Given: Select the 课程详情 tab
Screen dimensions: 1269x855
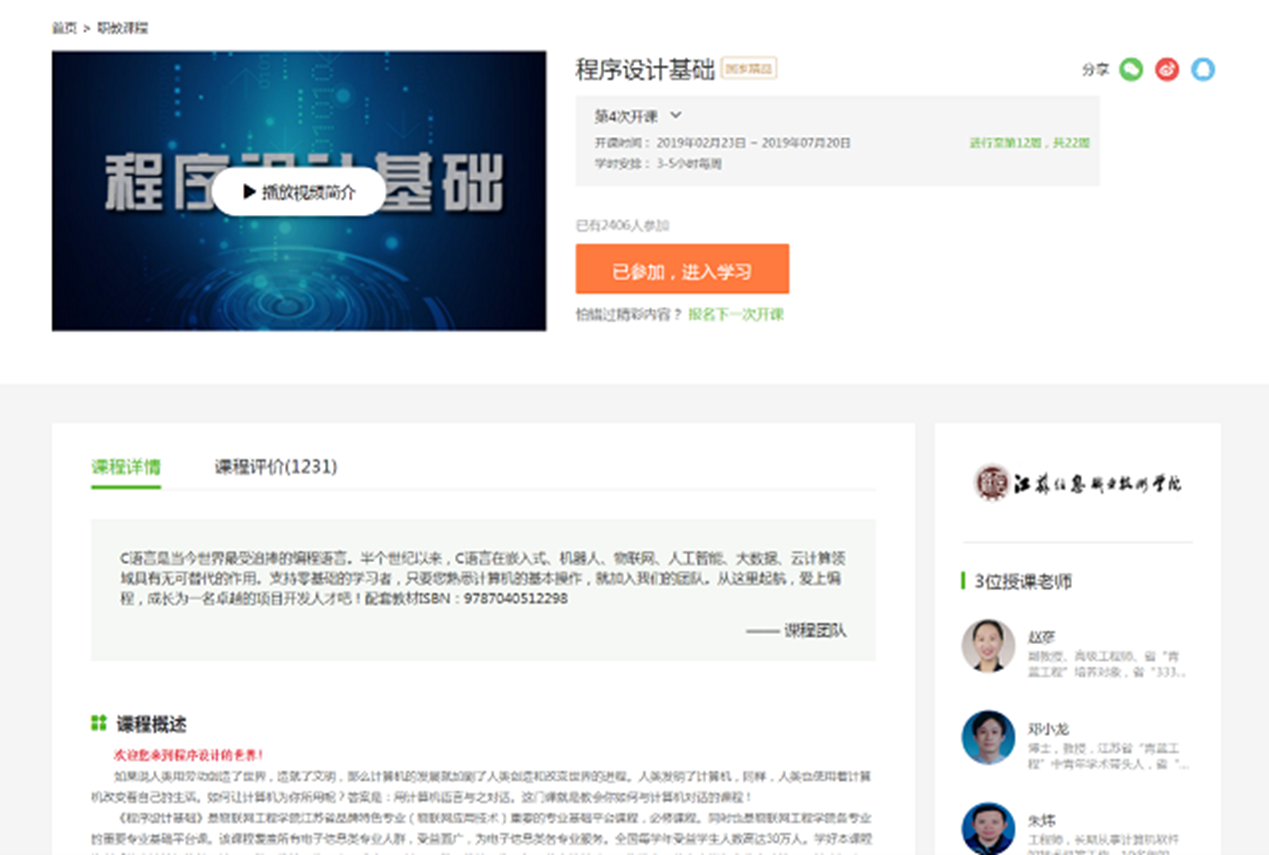Looking at the screenshot, I should click(x=126, y=466).
